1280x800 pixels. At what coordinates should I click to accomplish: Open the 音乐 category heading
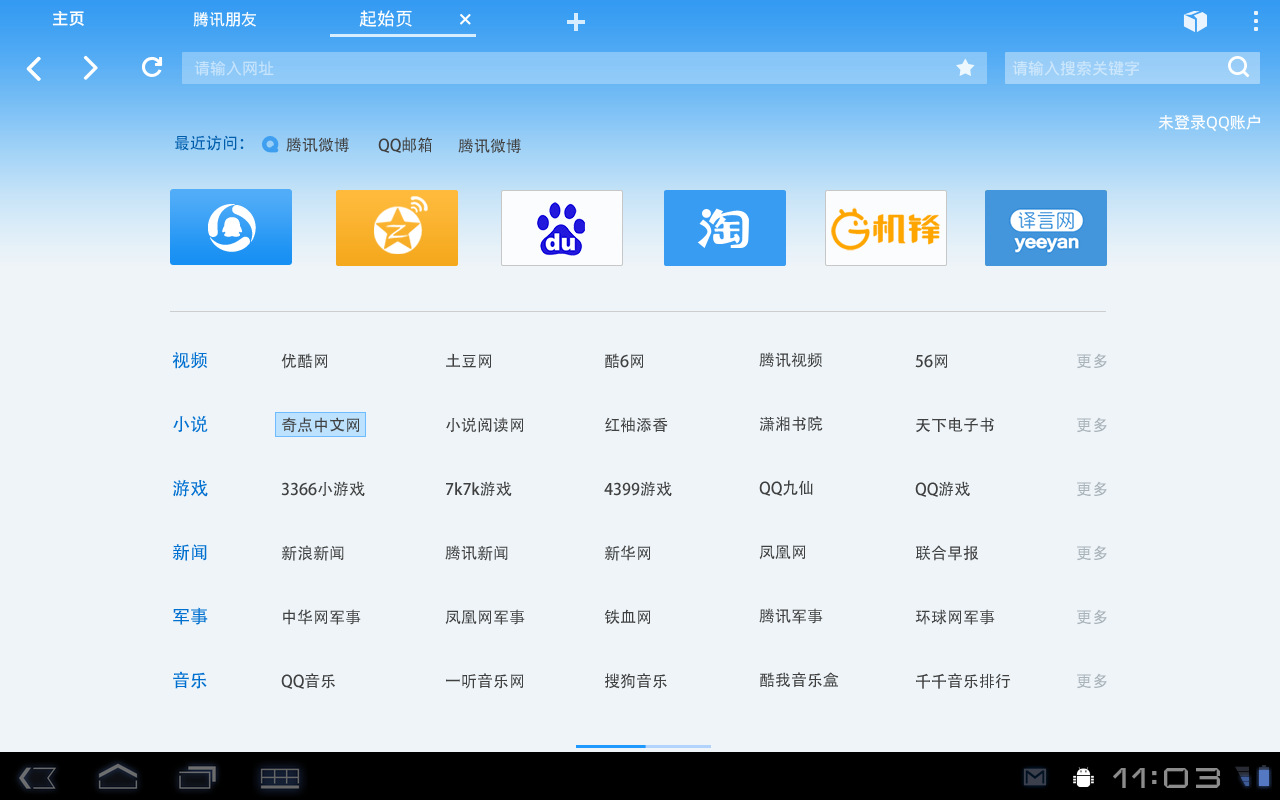(190, 681)
